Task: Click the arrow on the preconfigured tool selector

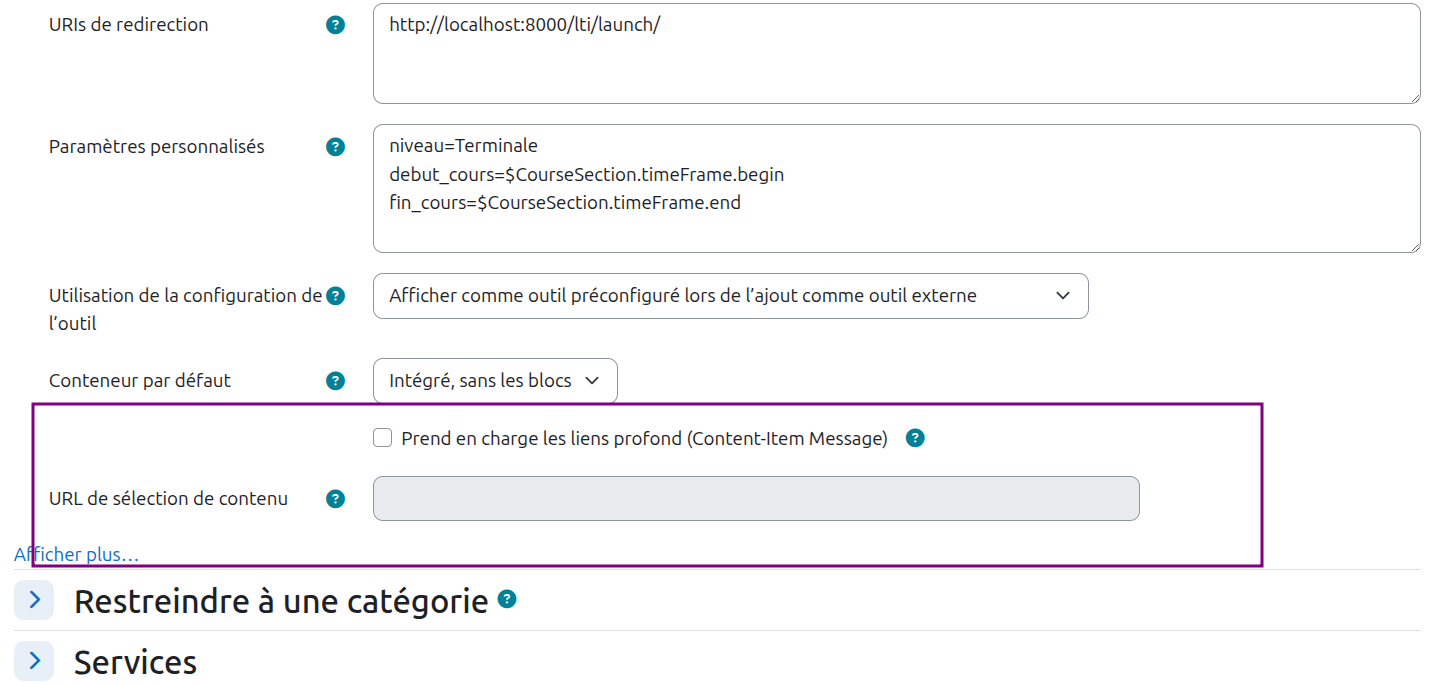Action: pos(1064,295)
